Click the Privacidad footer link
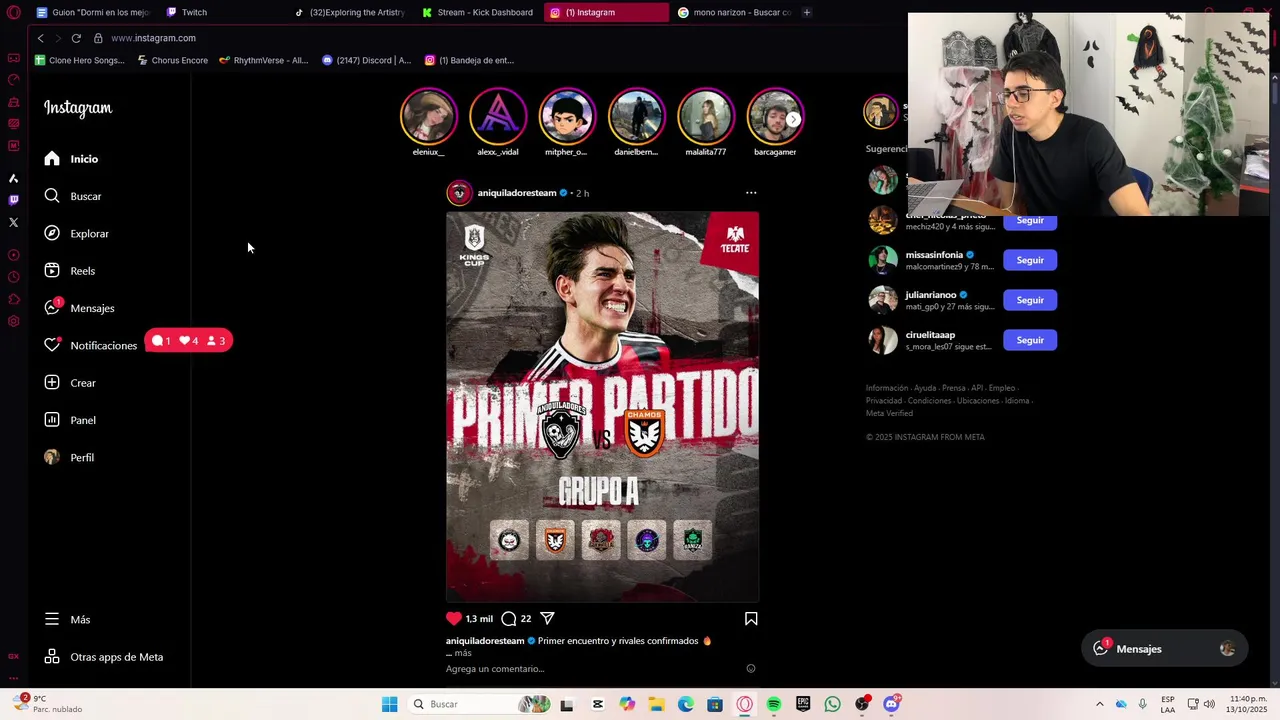Image resolution: width=1280 pixels, height=720 pixels. point(884,400)
